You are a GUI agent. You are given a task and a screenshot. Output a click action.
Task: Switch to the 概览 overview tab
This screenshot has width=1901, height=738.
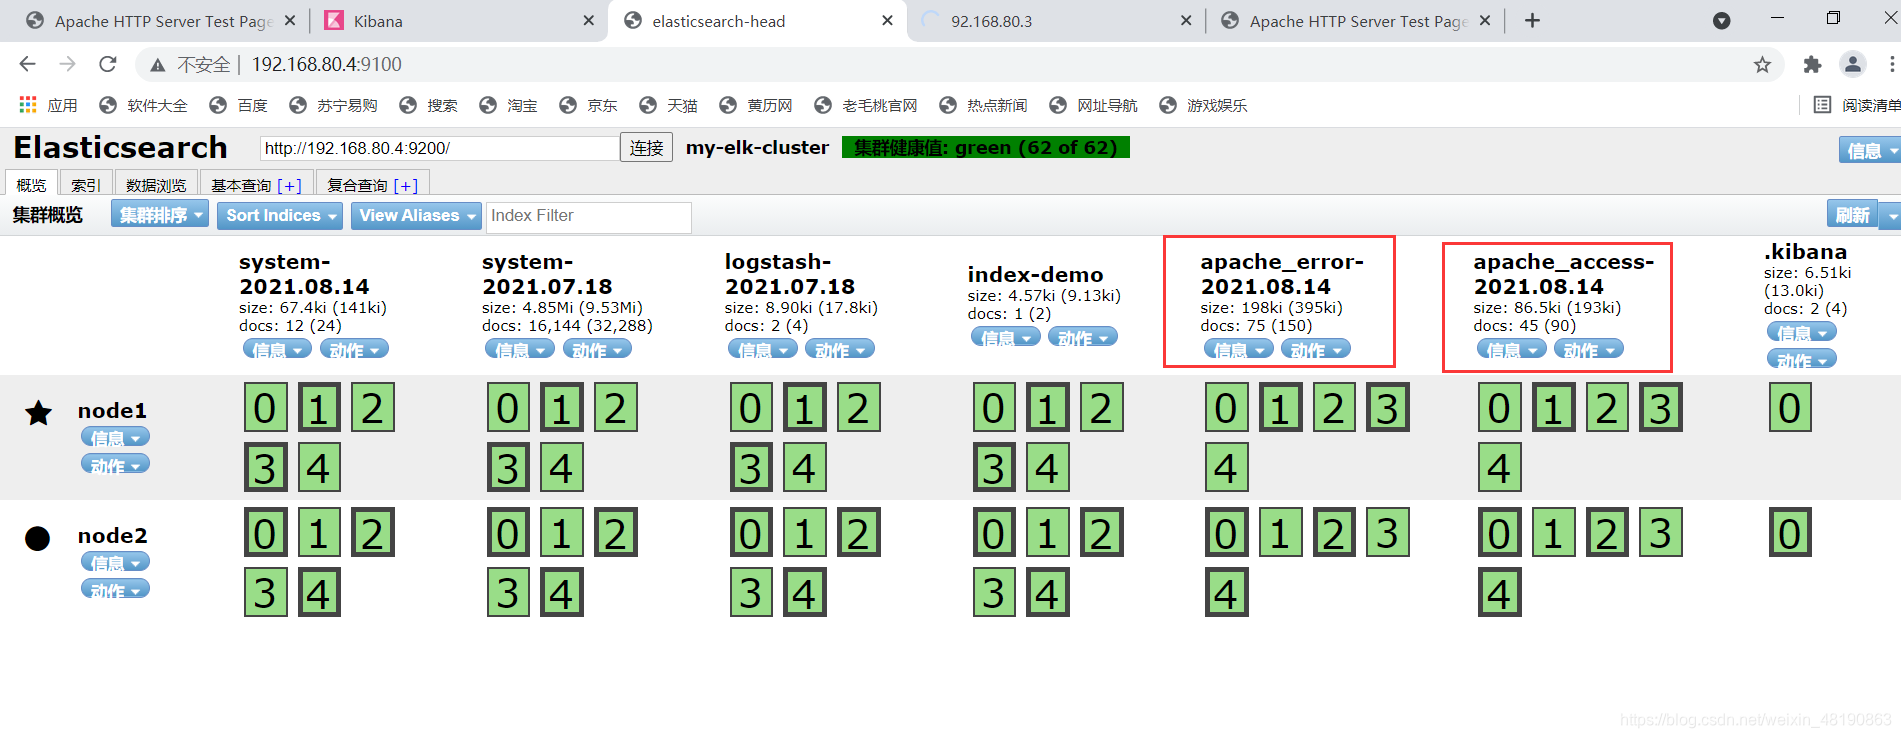tap(31, 184)
